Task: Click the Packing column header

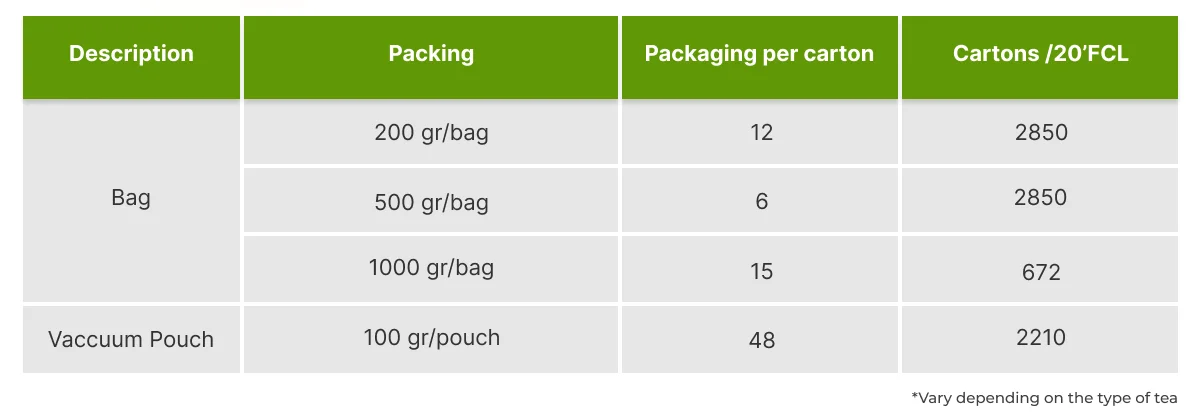Action: click(x=431, y=54)
